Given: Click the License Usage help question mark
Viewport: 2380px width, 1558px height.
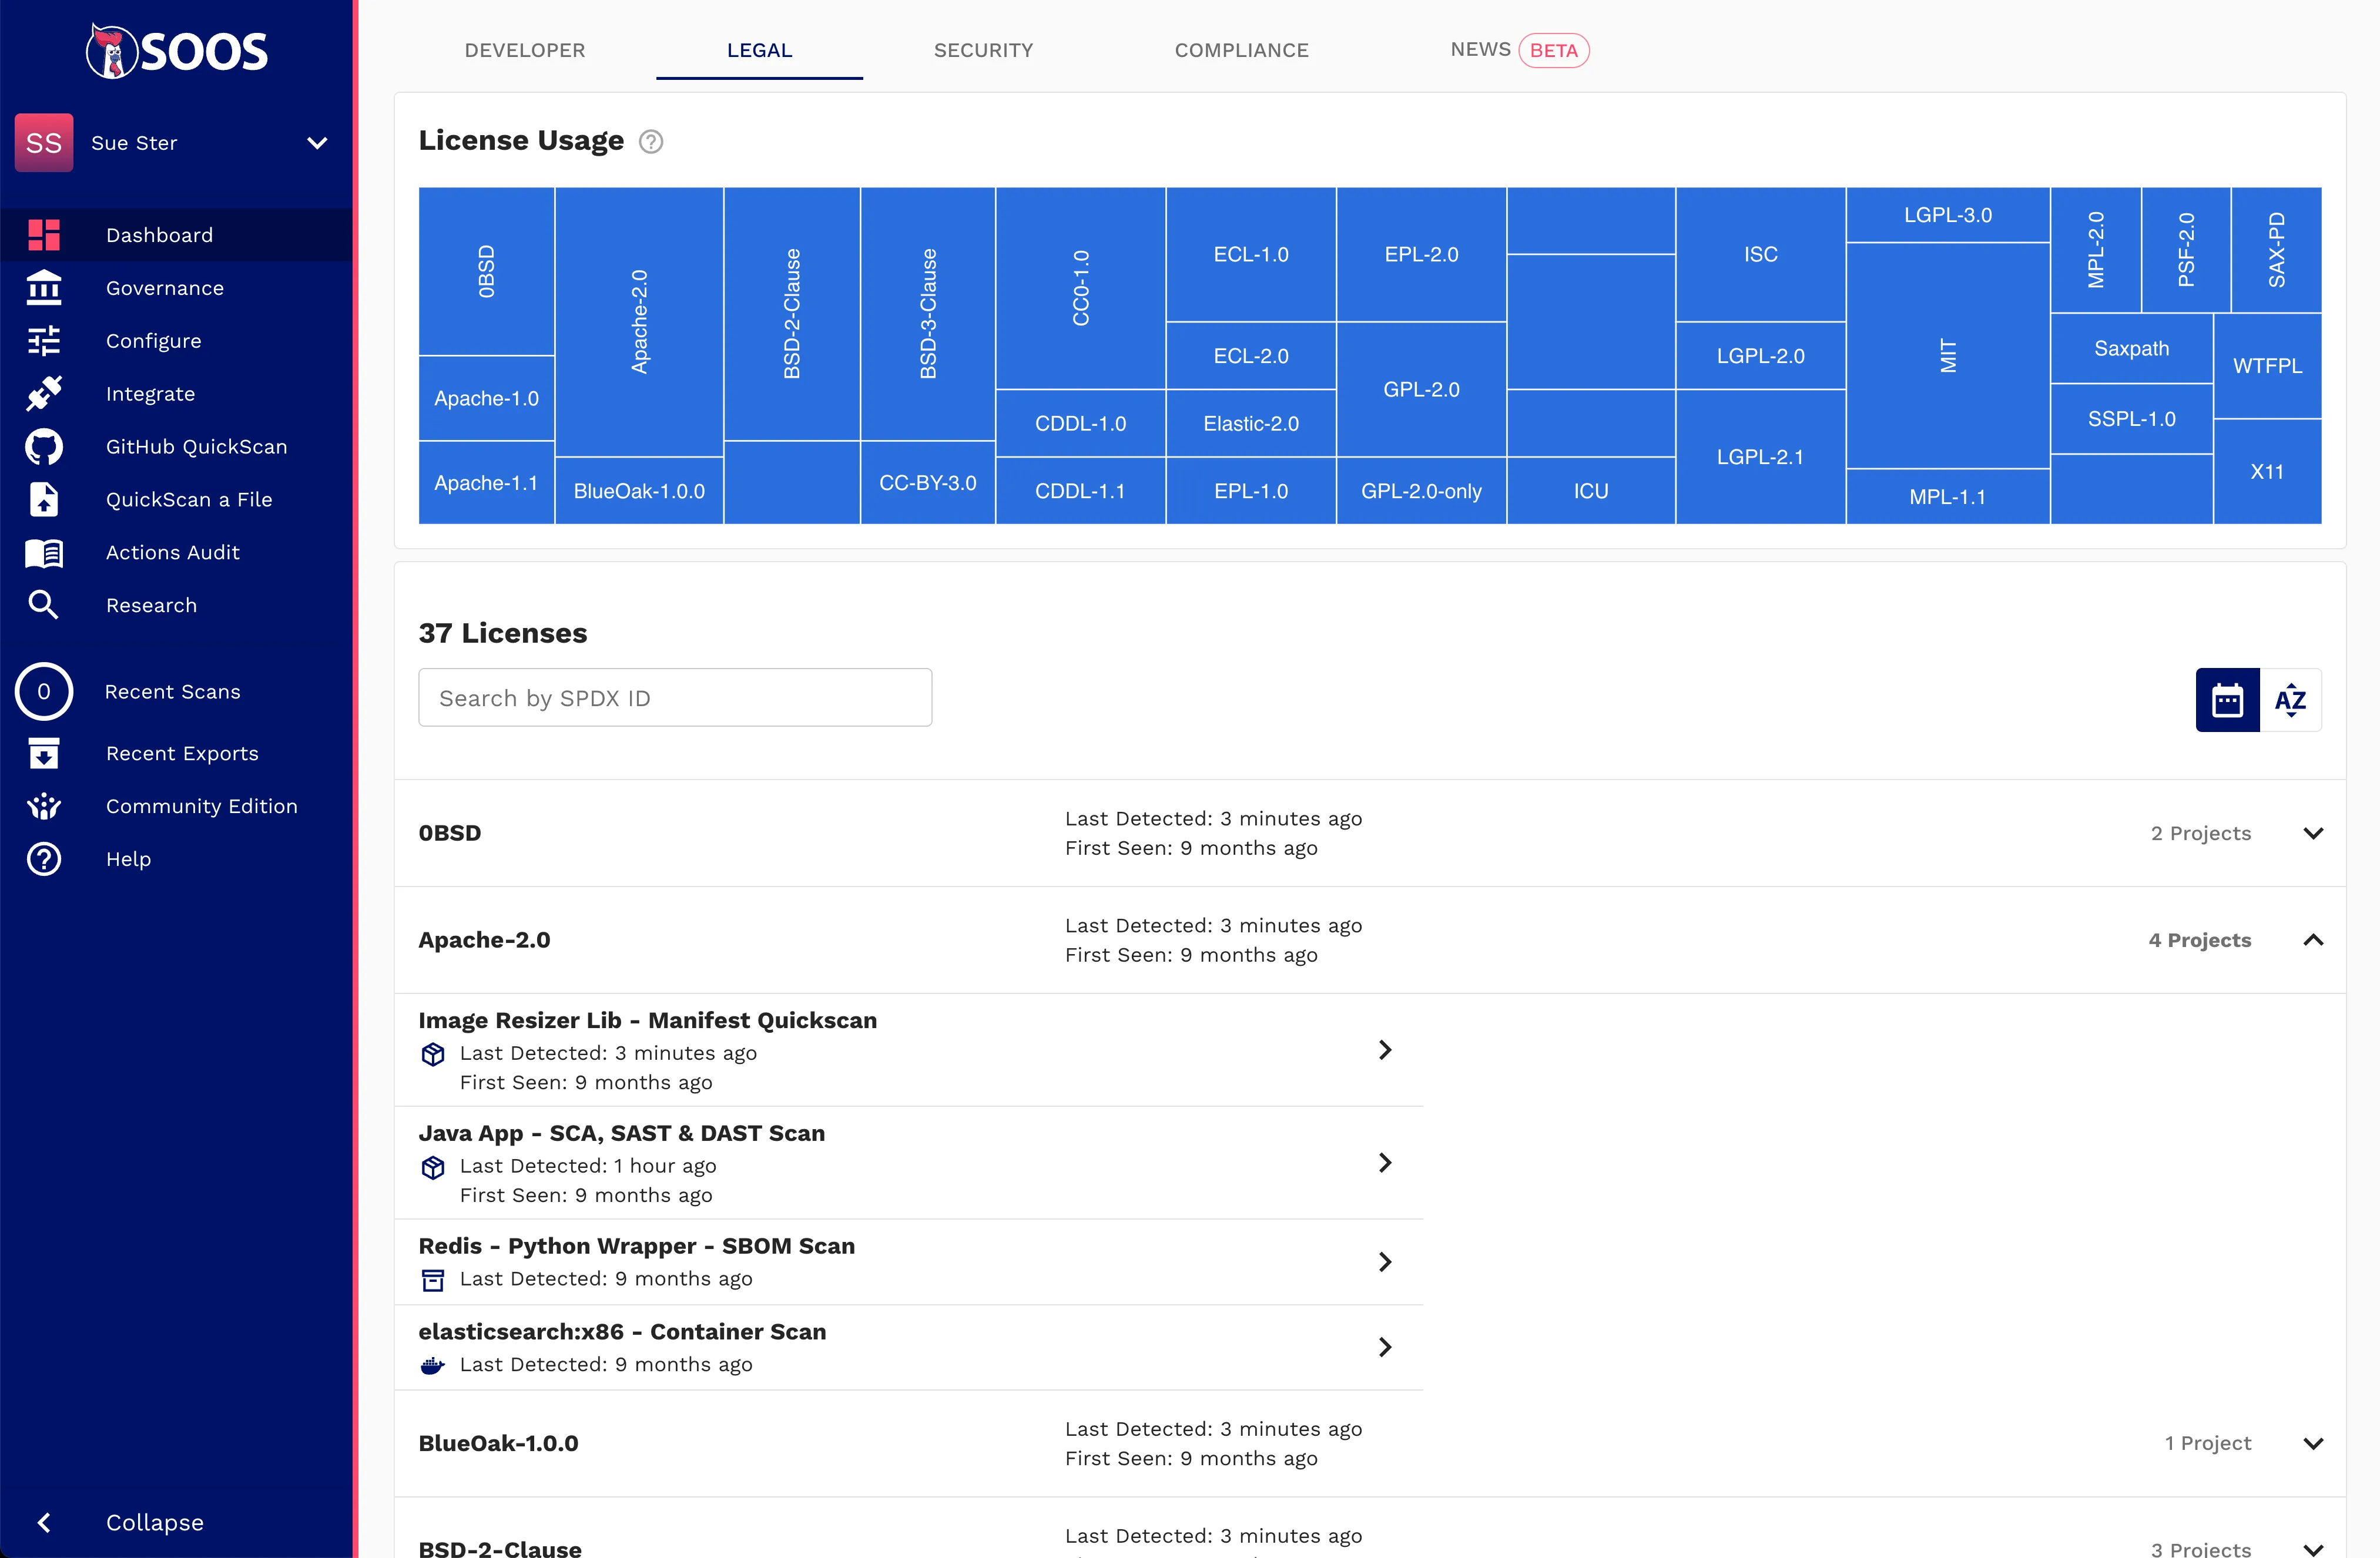Looking at the screenshot, I should point(651,142).
